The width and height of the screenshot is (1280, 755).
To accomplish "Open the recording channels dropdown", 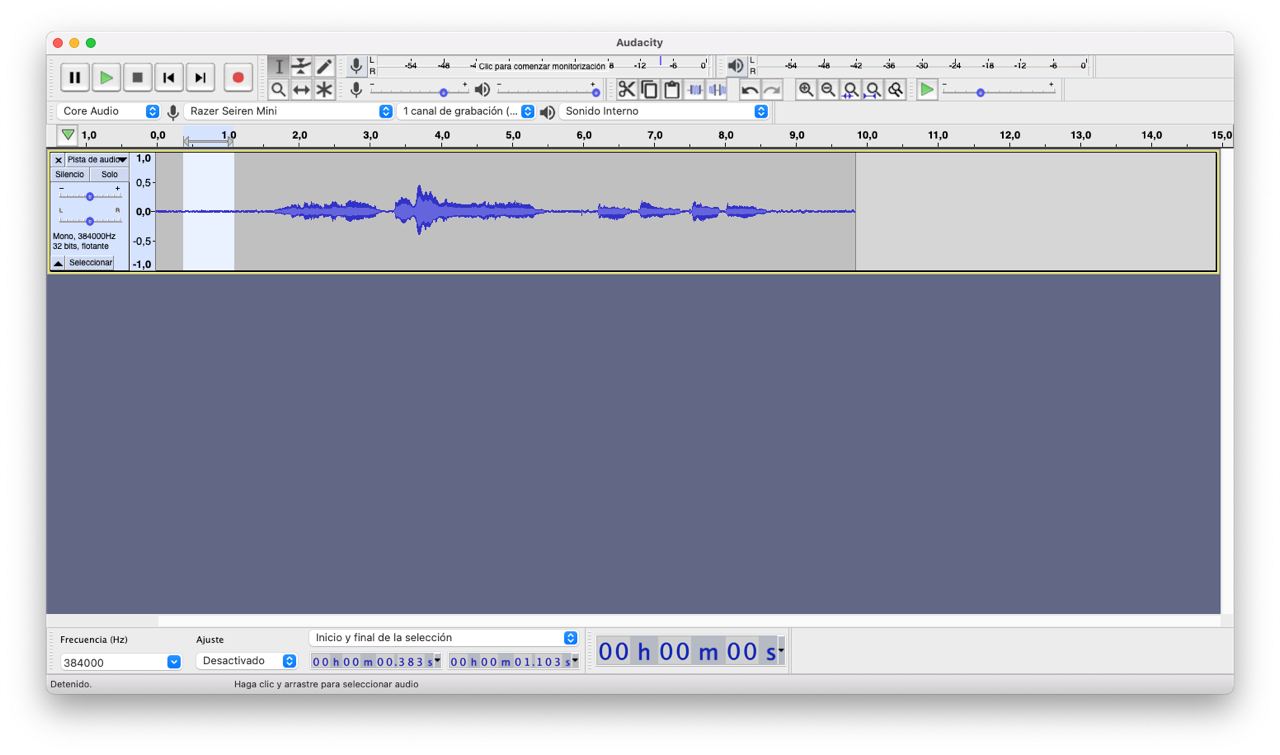I will pos(466,111).
